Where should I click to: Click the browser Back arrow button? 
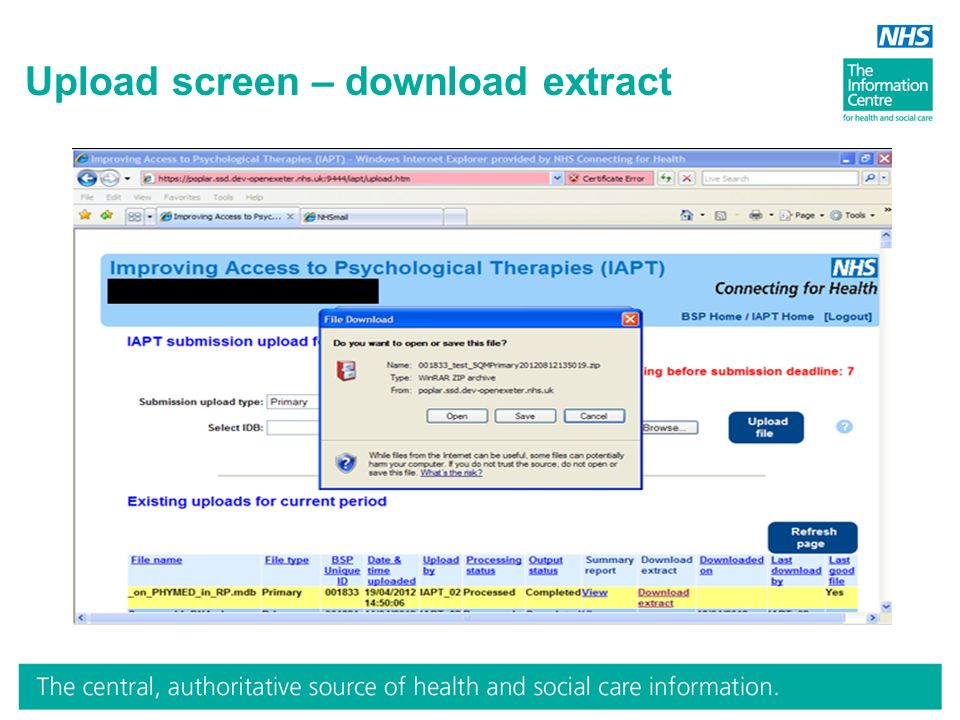(88, 178)
